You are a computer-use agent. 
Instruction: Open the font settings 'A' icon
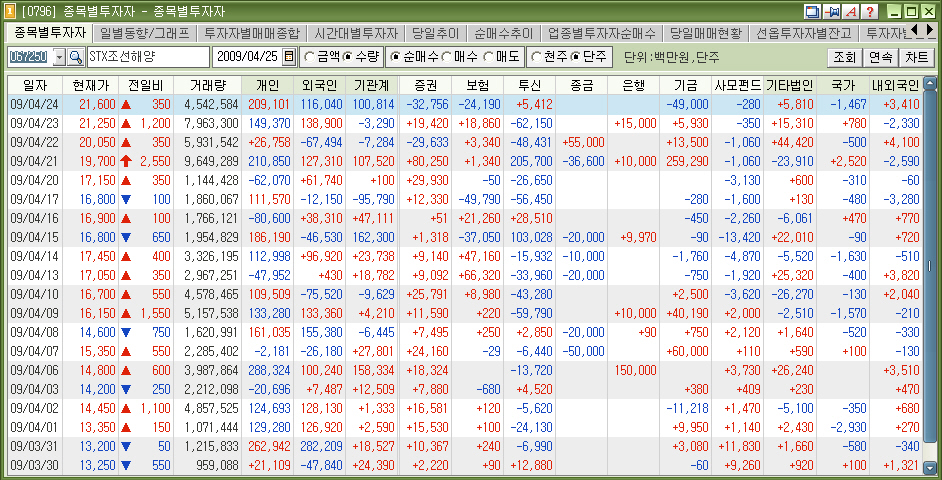click(851, 12)
